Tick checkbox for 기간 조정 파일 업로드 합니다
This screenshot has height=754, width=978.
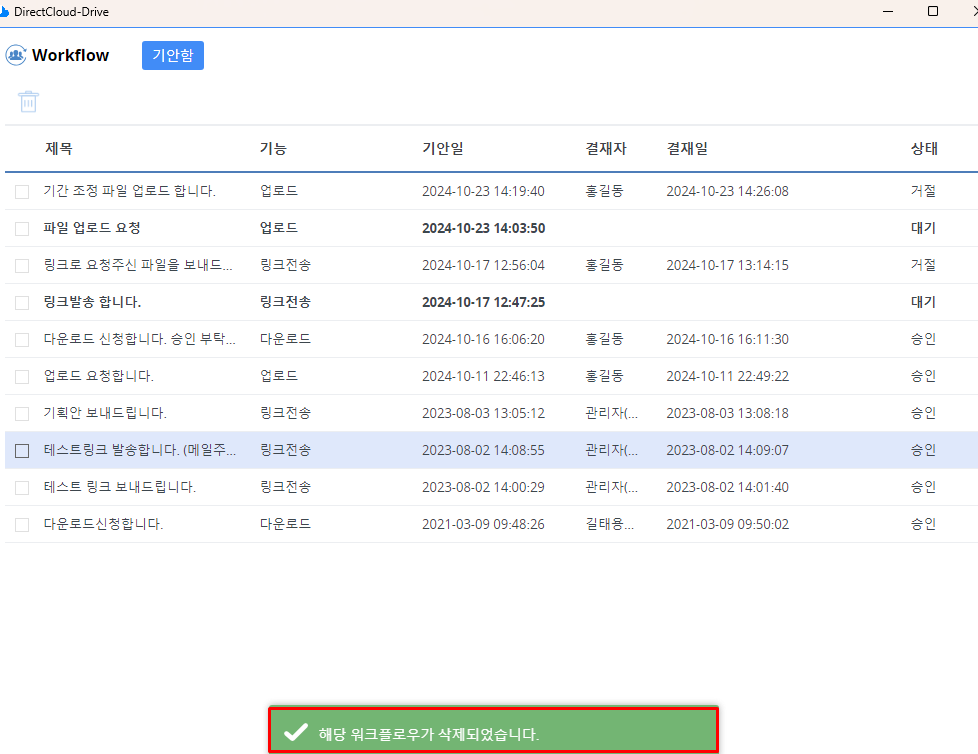(x=22, y=191)
